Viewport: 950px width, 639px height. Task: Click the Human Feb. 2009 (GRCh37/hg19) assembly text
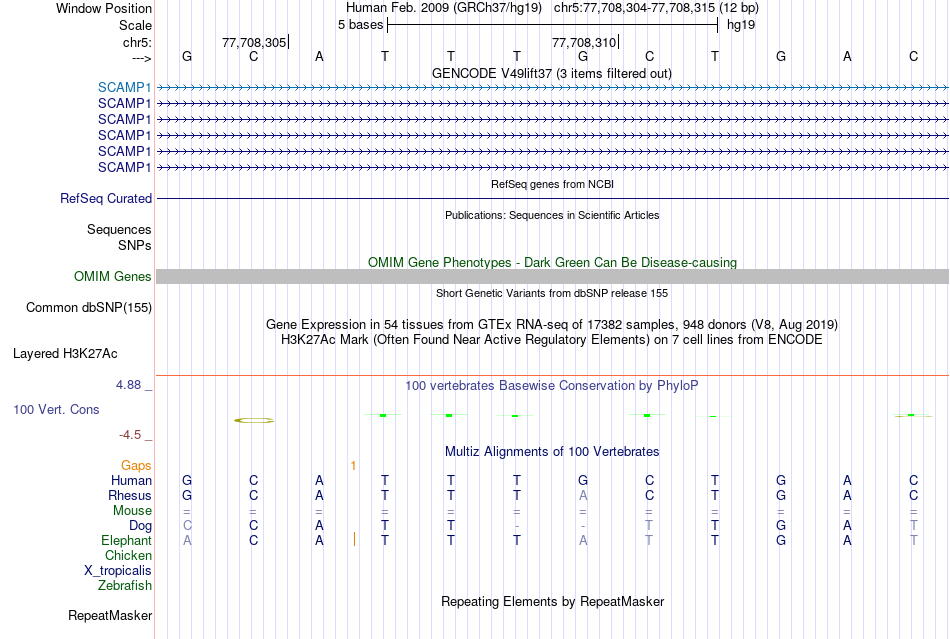443,8
